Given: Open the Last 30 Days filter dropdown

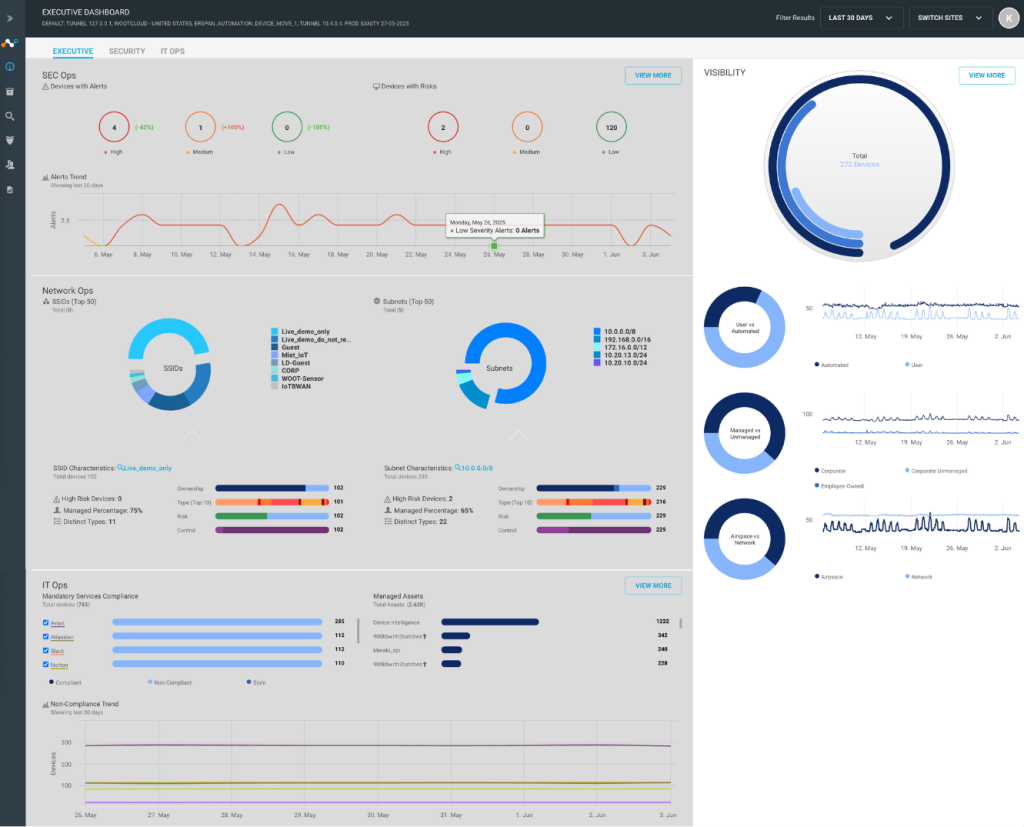Looking at the screenshot, I should pyautogui.click(x=861, y=18).
